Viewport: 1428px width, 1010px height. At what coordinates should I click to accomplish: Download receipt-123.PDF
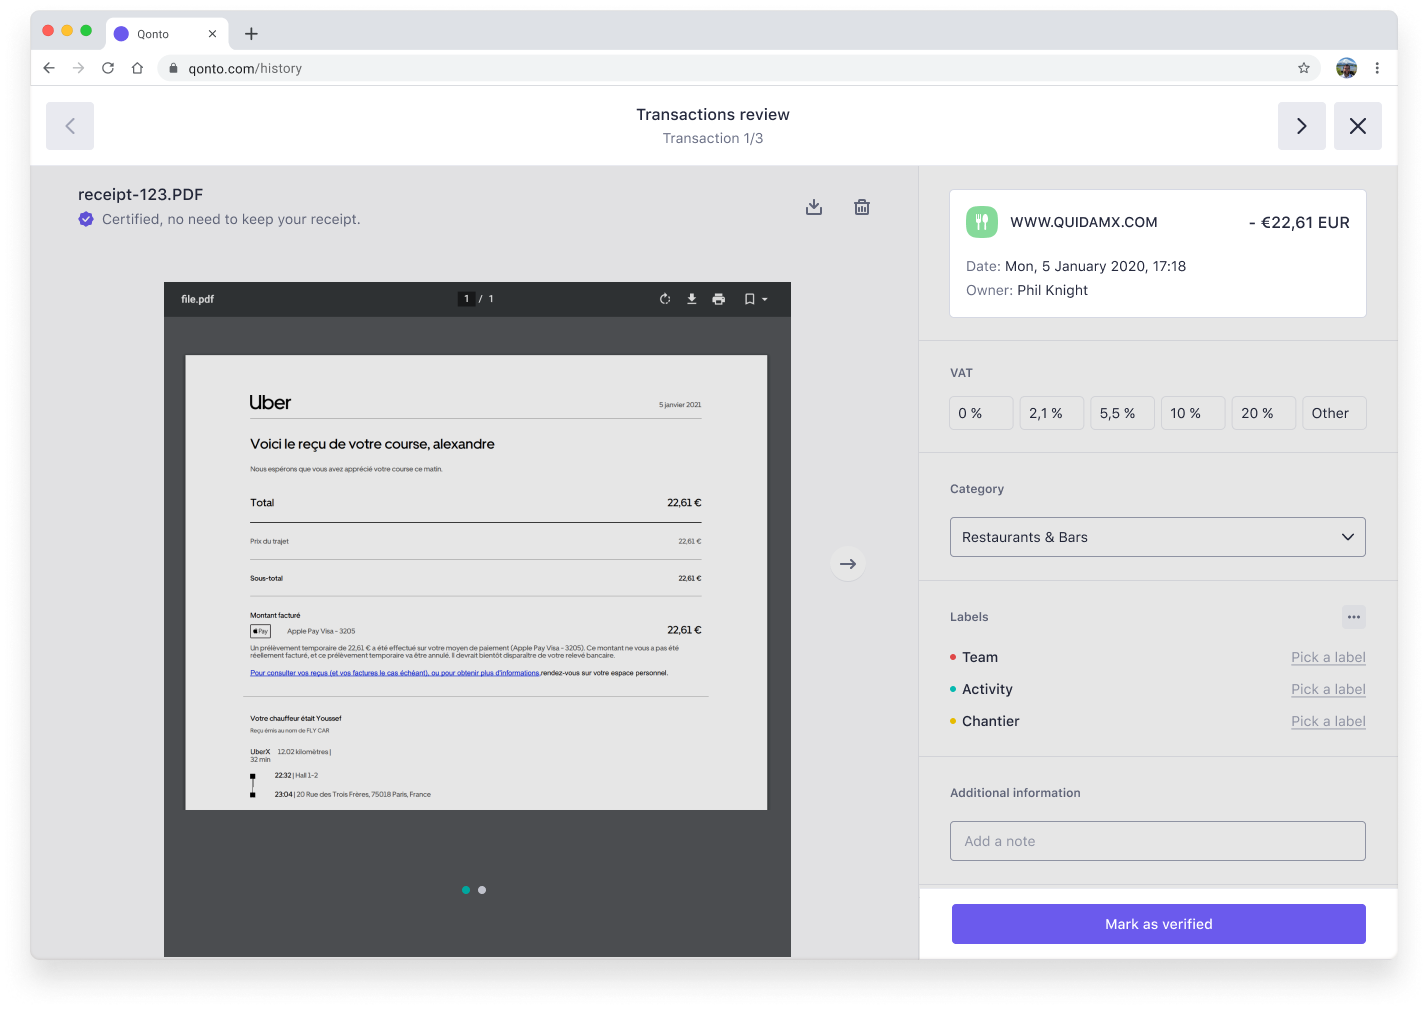coord(814,207)
